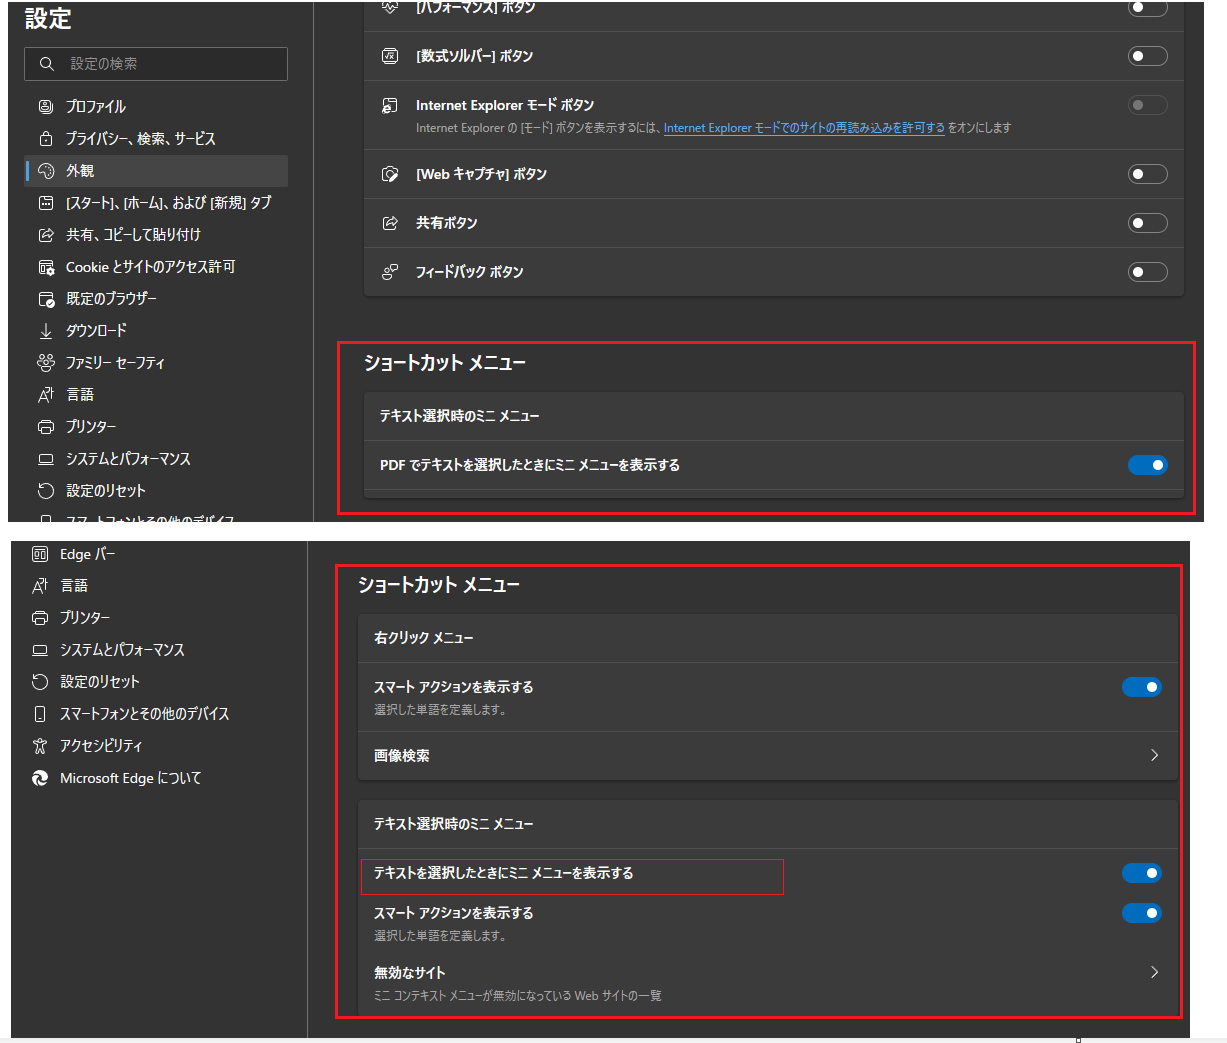Turn on the フィードバック ボタン switch
The width and height of the screenshot is (1227, 1043).
[1148, 272]
